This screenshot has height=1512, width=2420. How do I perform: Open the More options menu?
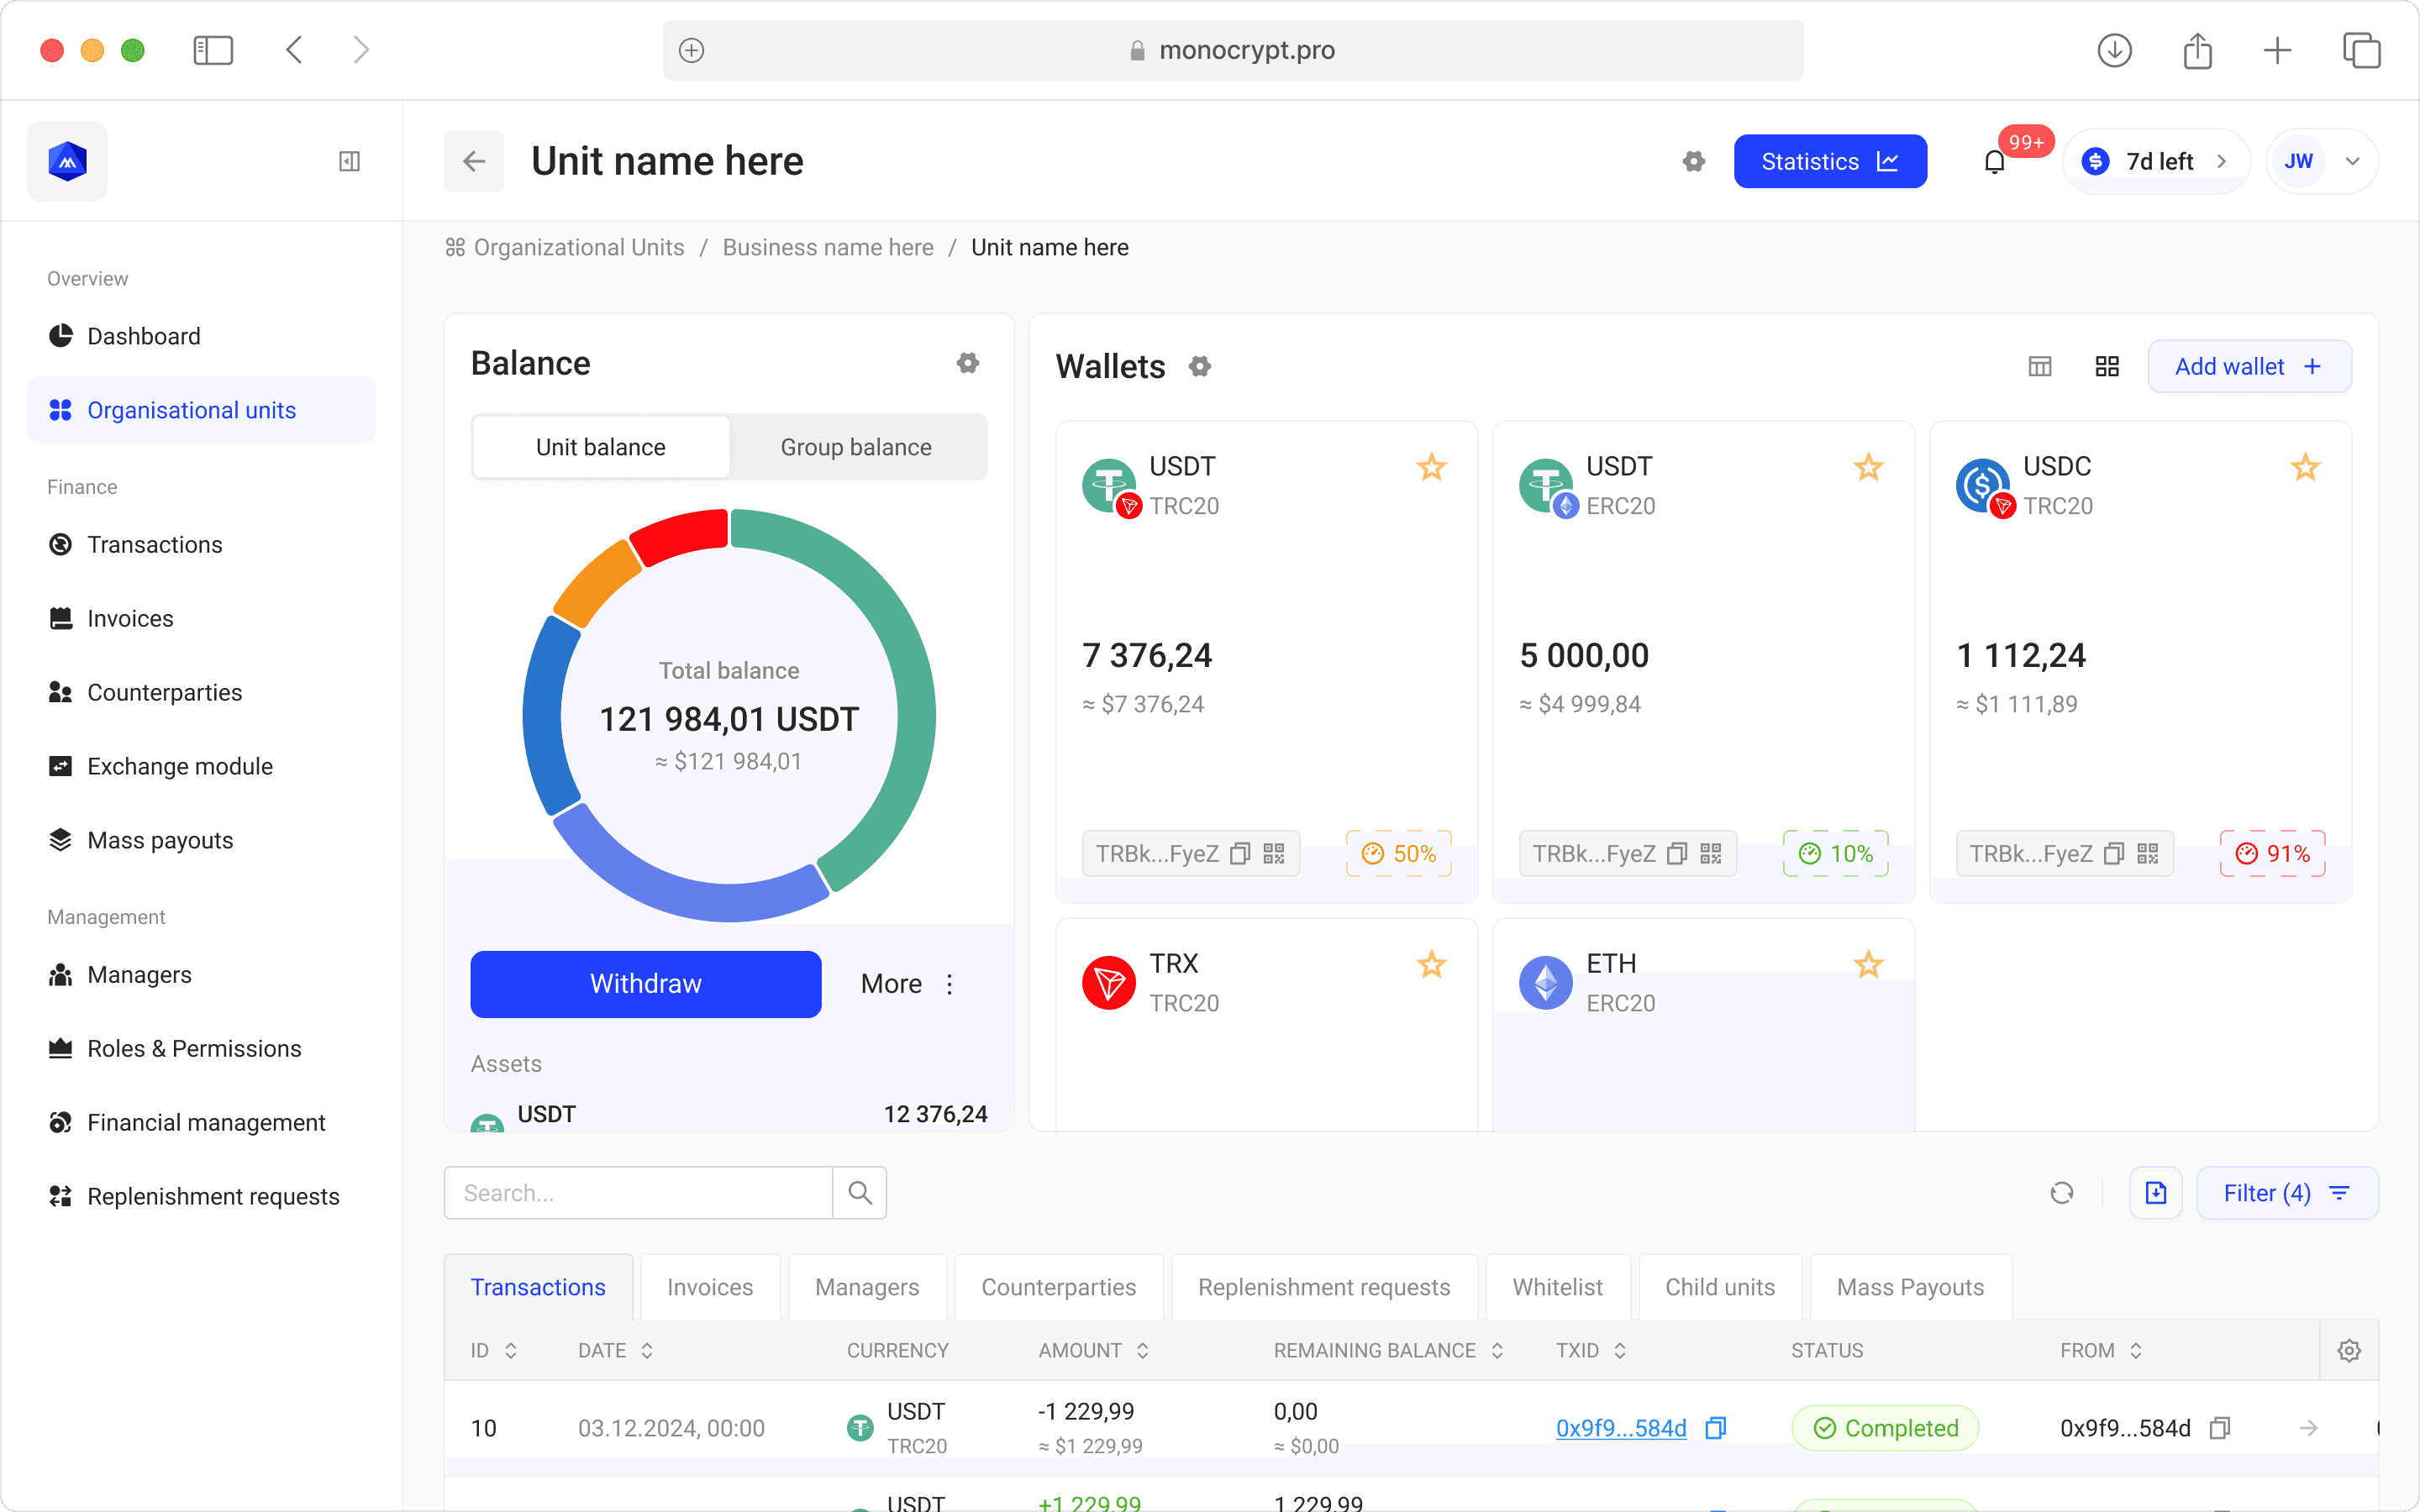click(x=908, y=984)
